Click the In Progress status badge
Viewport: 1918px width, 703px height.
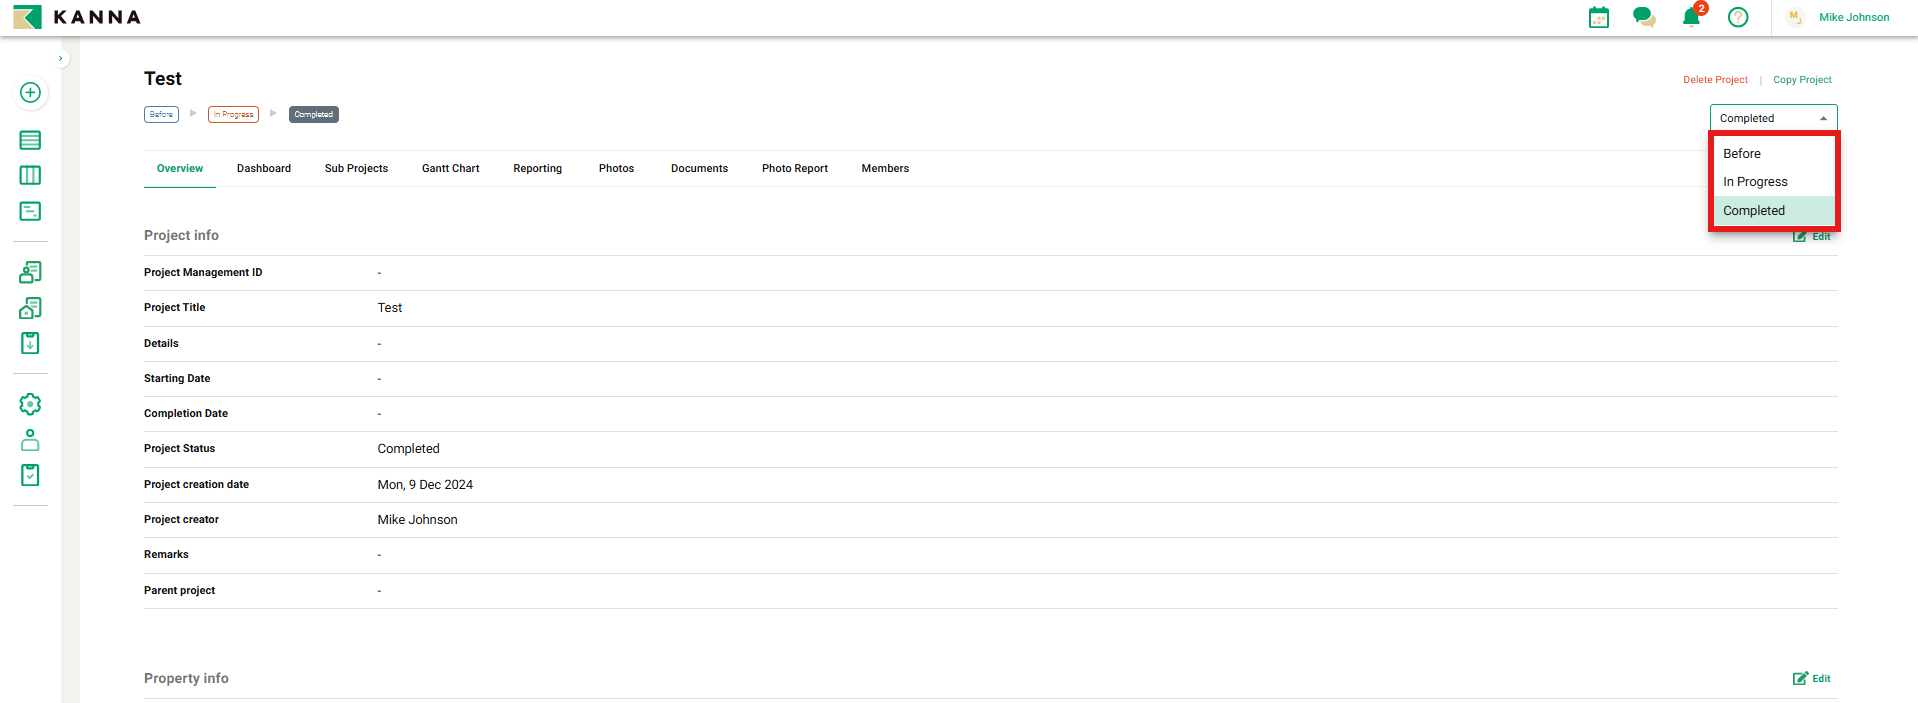coord(233,115)
